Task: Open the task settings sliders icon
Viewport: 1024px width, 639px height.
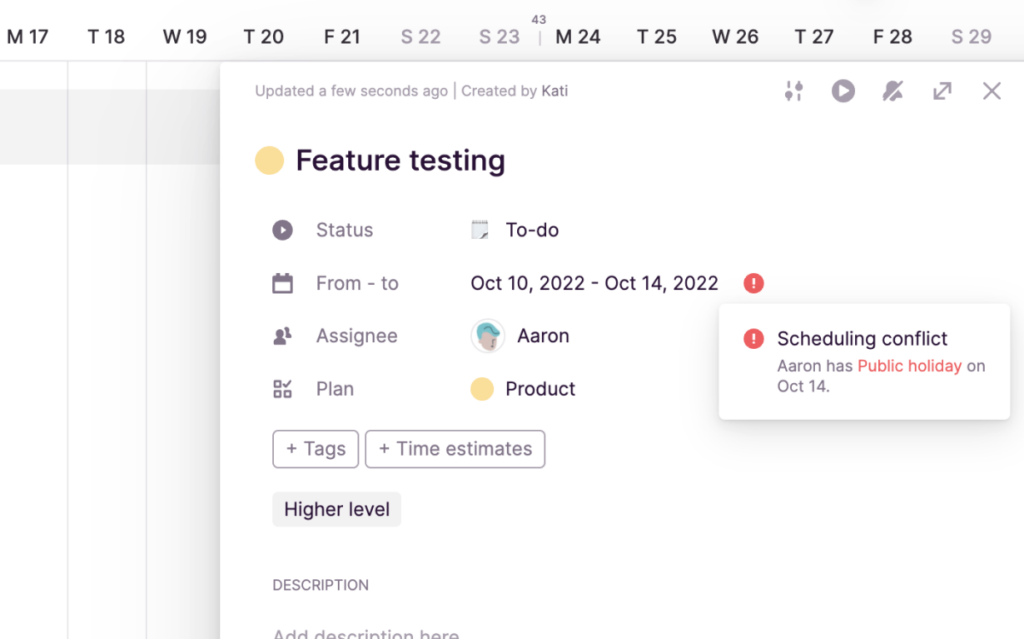Action: (x=794, y=90)
